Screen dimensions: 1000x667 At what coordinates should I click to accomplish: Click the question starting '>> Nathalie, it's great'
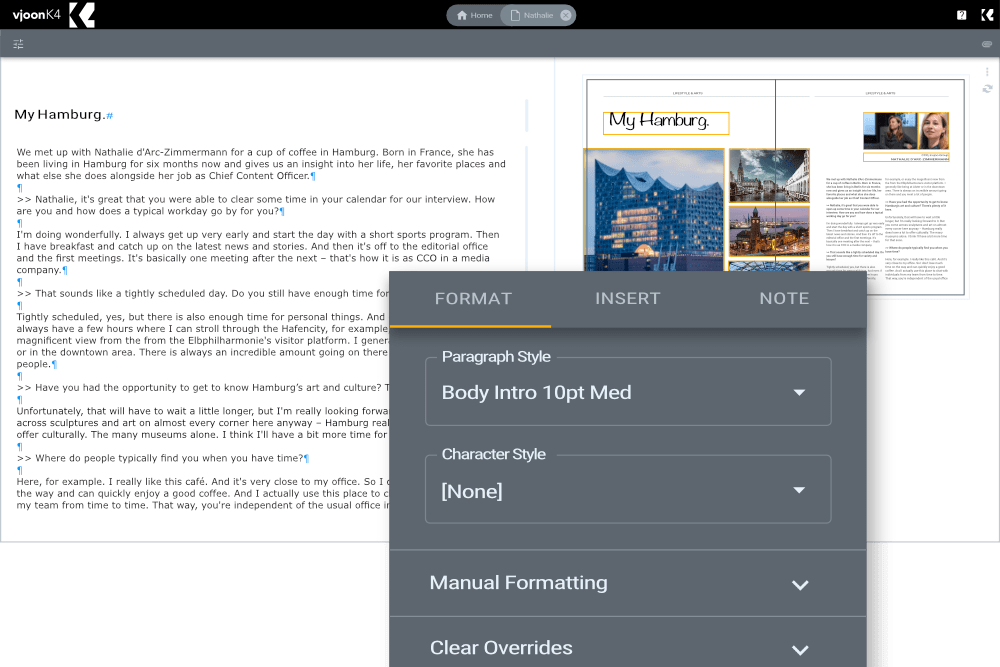[255, 205]
